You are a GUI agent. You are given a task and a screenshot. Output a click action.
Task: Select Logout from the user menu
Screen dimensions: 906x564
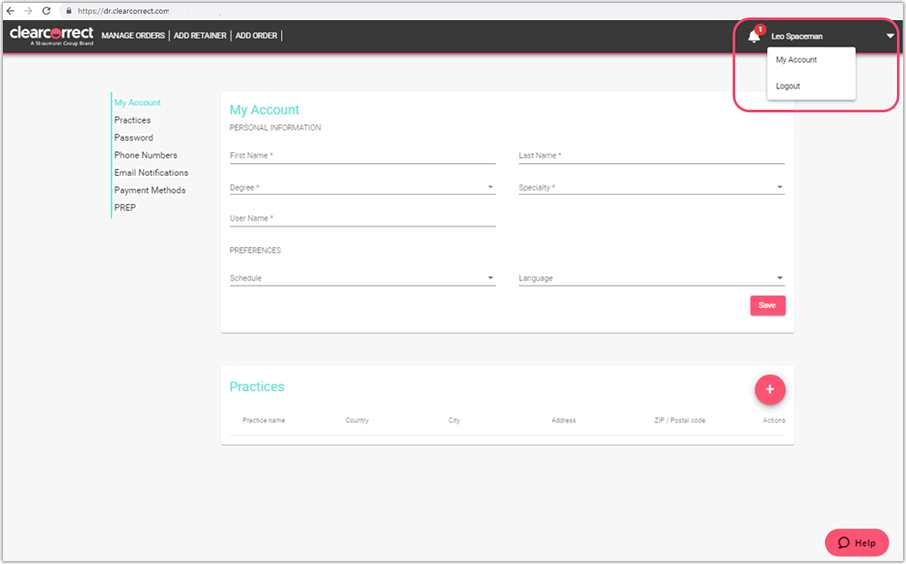point(788,86)
